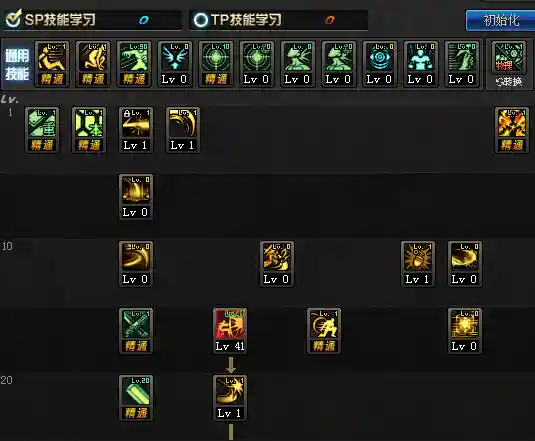Click the 初始化 reset button
The image size is (535, 441).
click(500, 20)
